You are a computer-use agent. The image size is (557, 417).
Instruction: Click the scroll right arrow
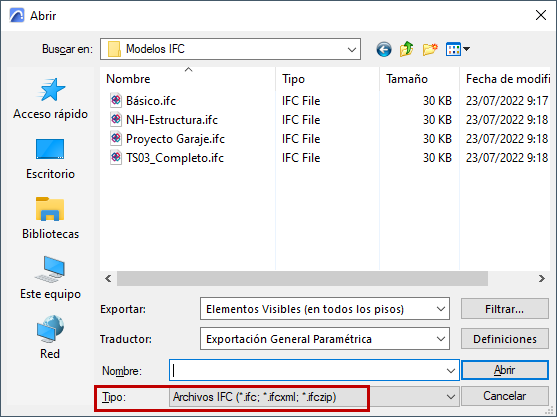pyautogui.click(x=541, y=278)
